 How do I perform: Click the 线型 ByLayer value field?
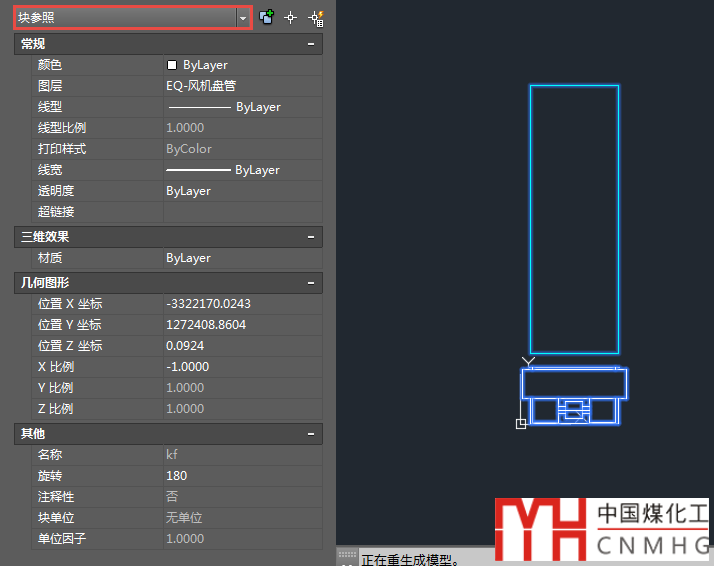[240, 107]
